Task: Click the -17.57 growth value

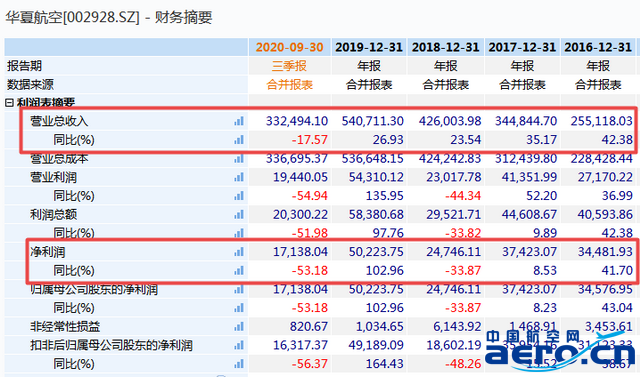Action: 309,140
